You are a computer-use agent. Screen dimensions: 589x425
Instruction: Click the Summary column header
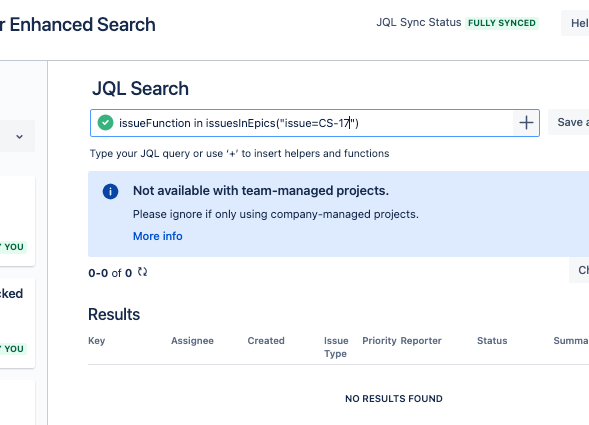coord(571,341)
